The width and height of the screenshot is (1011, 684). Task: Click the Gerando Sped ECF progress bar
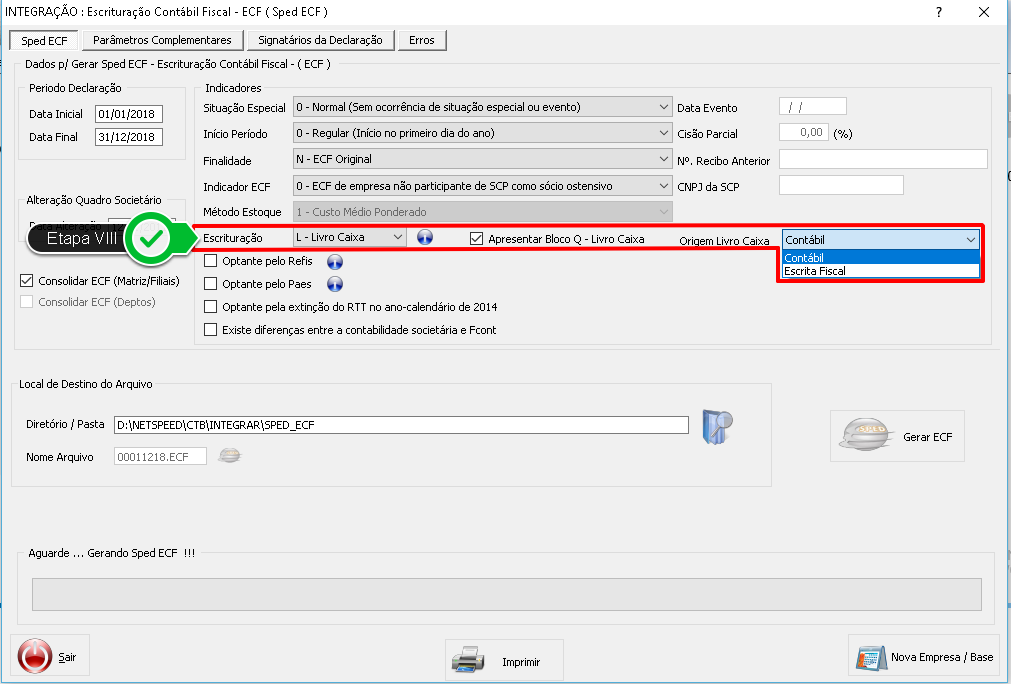pyautogui.click(x=505, y=596)
